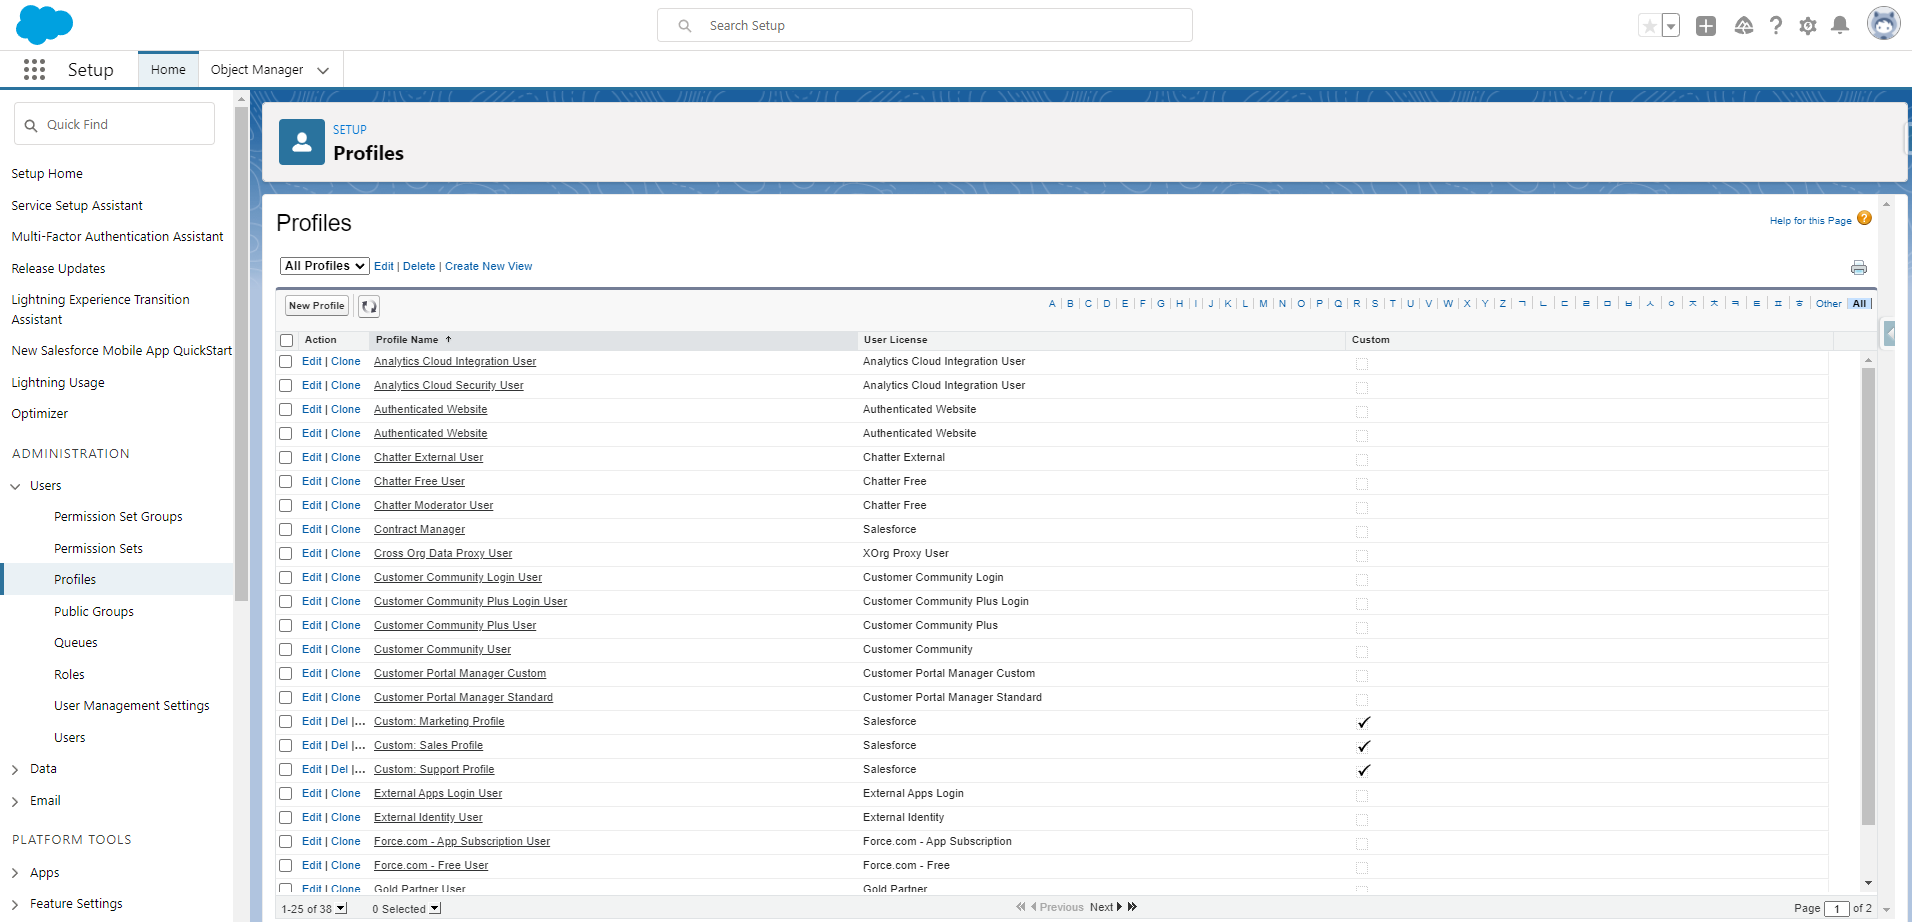Click the orange help question icon

pos(1864,218)
